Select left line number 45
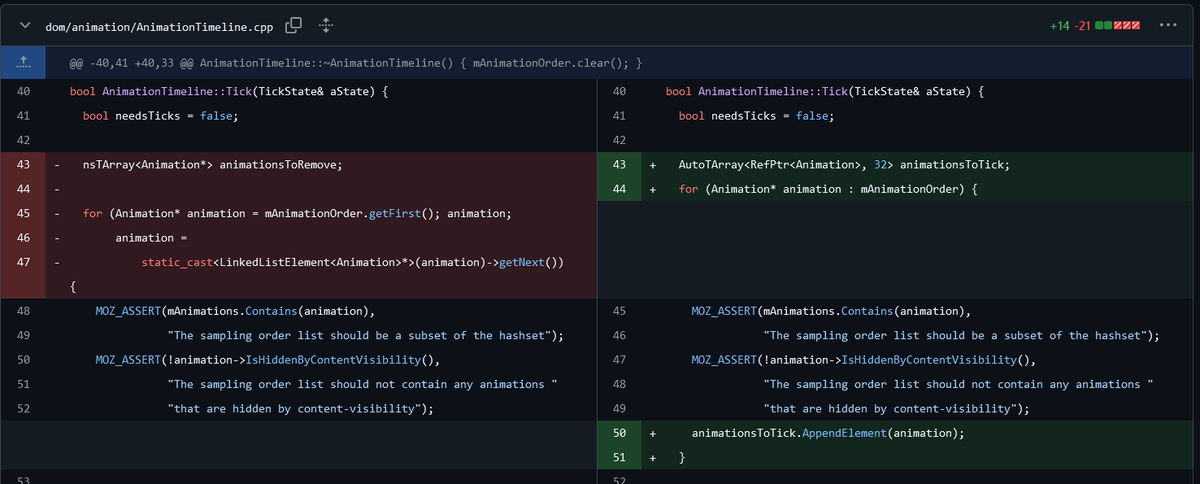The width and height of the screenshot is (1200, 484). (23, 213)
